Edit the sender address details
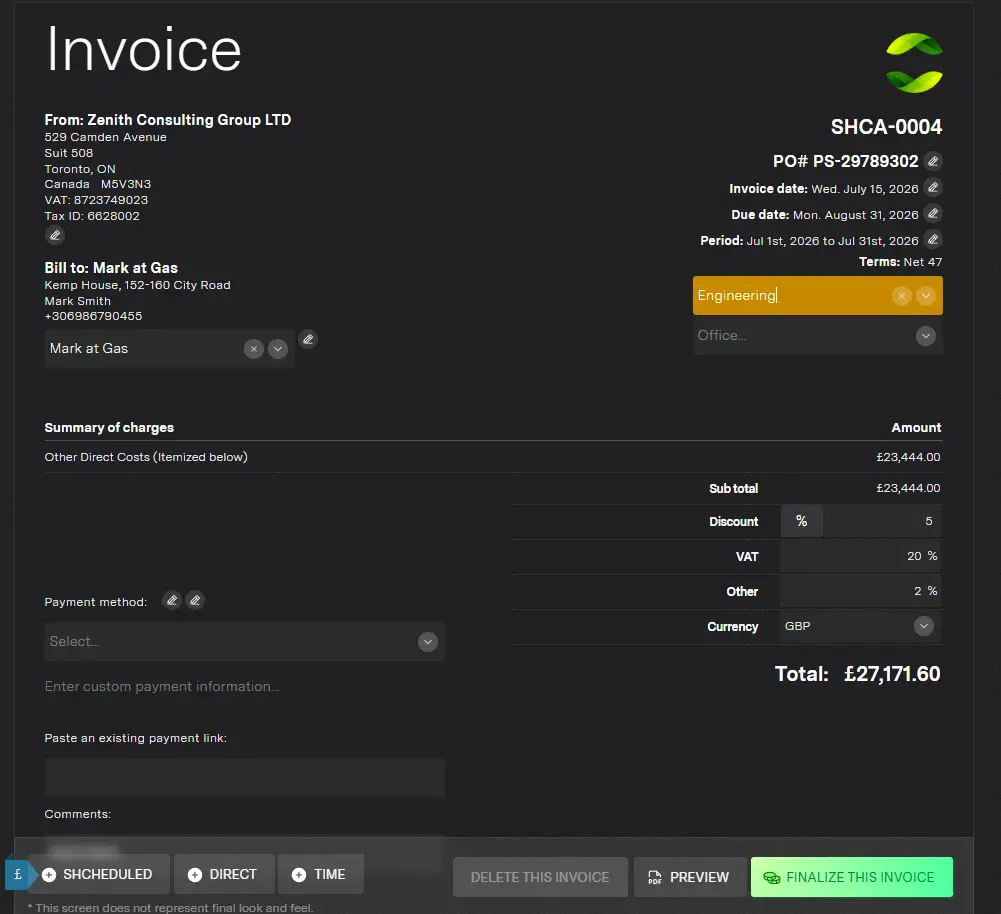The height and width of the screenshot is (914, 1001). tap(55, 235)
